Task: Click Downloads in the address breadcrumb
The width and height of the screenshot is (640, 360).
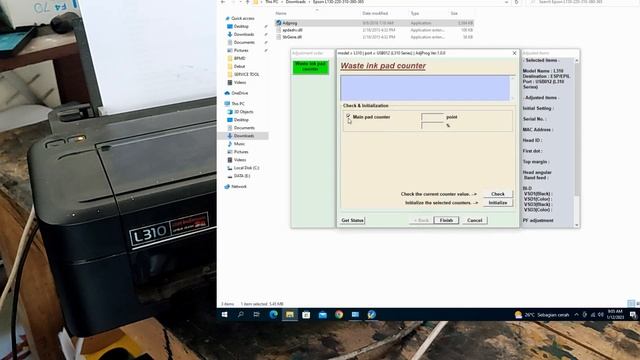Action: click(x=296, y=2)
